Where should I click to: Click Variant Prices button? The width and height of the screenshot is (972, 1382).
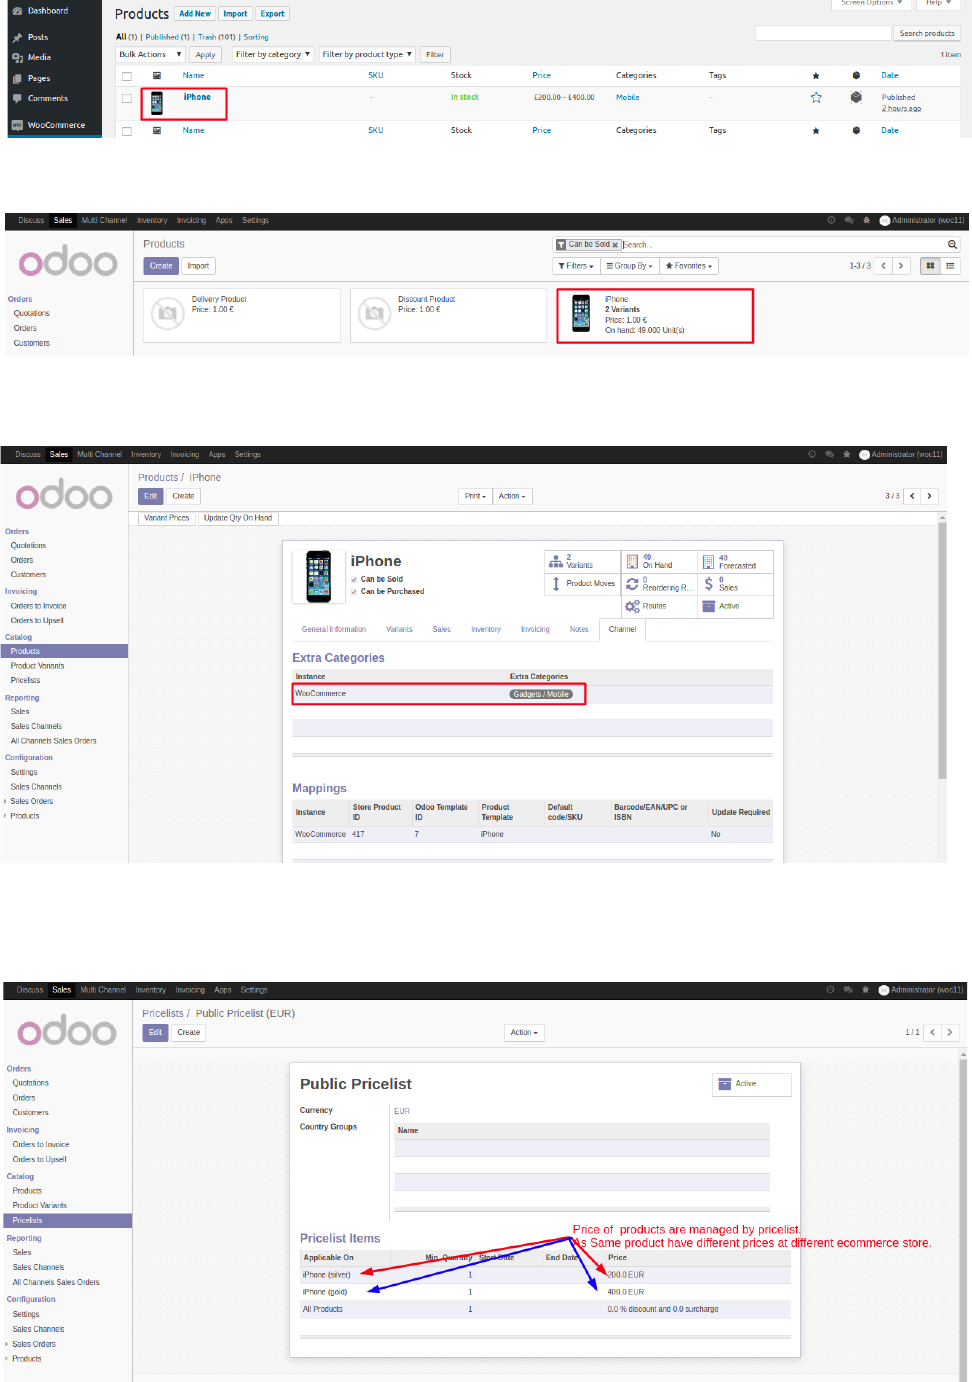click(167, 518)
